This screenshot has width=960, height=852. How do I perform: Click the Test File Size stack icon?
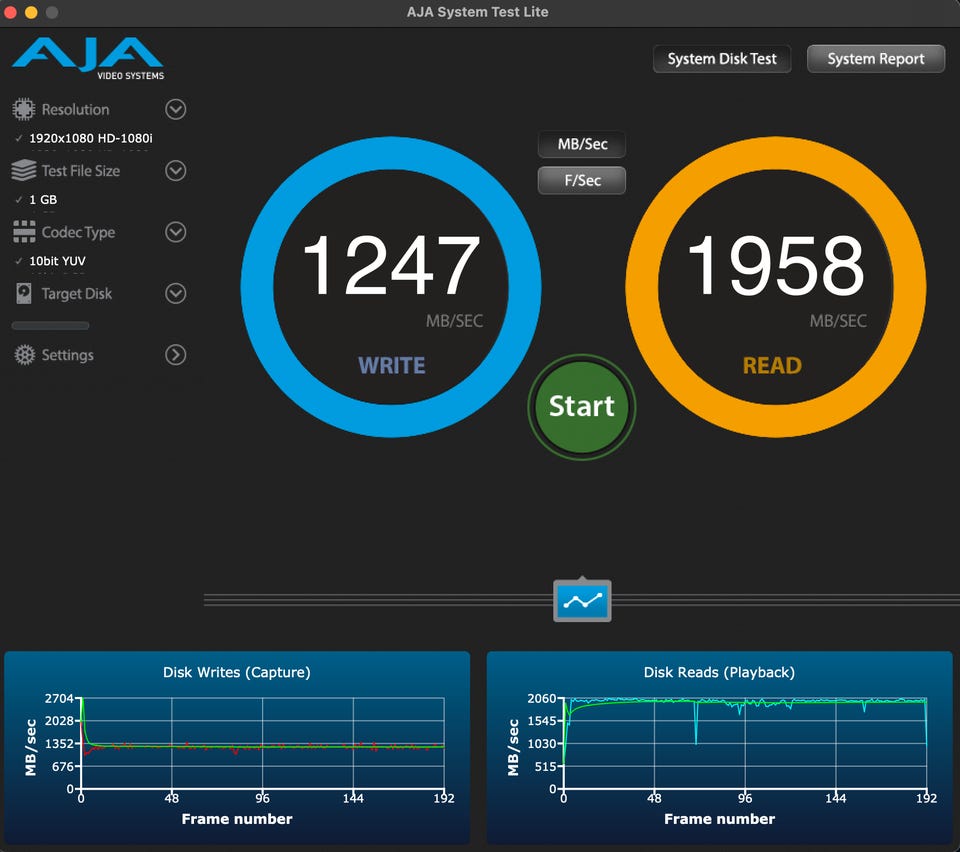(24, 171)
